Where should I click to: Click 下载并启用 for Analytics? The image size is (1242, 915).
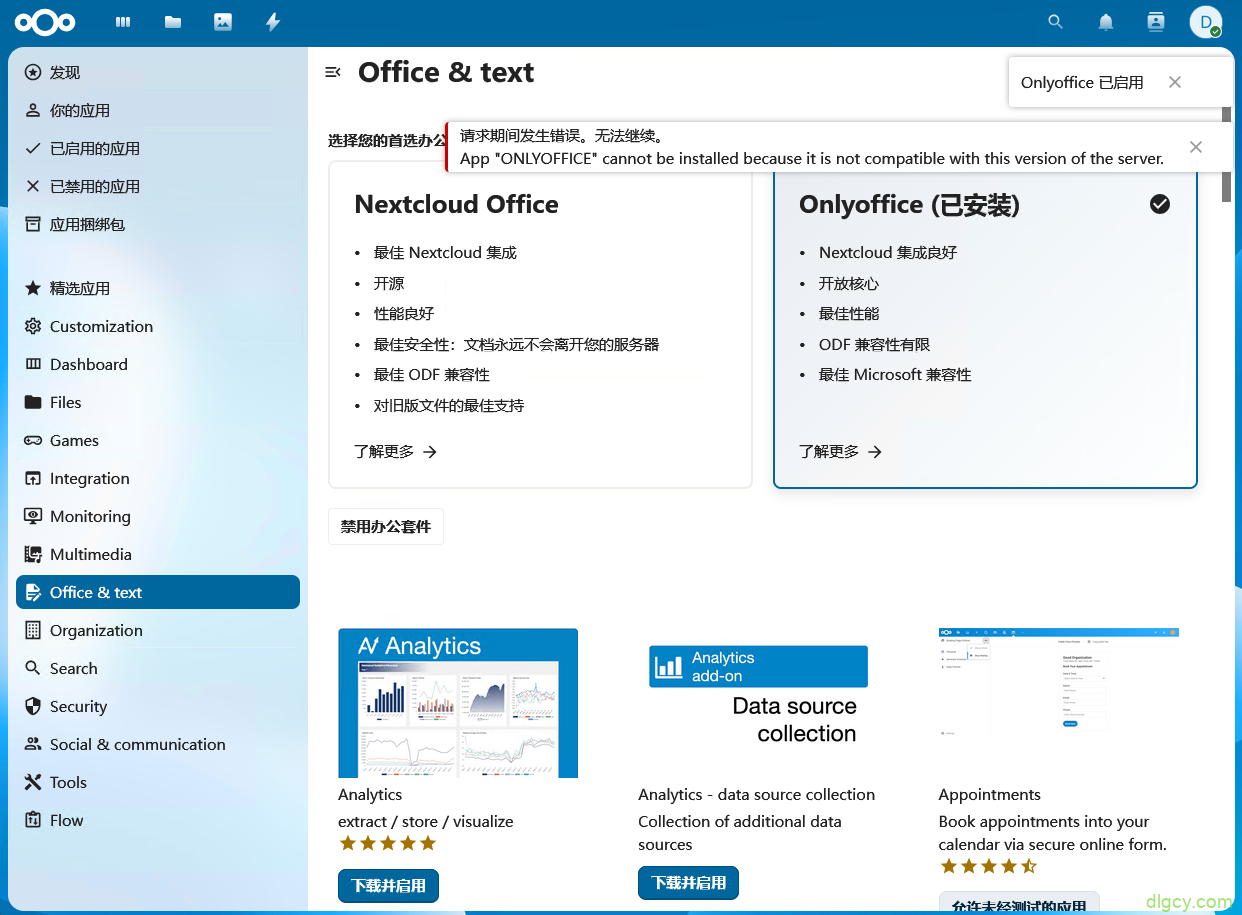388,885
